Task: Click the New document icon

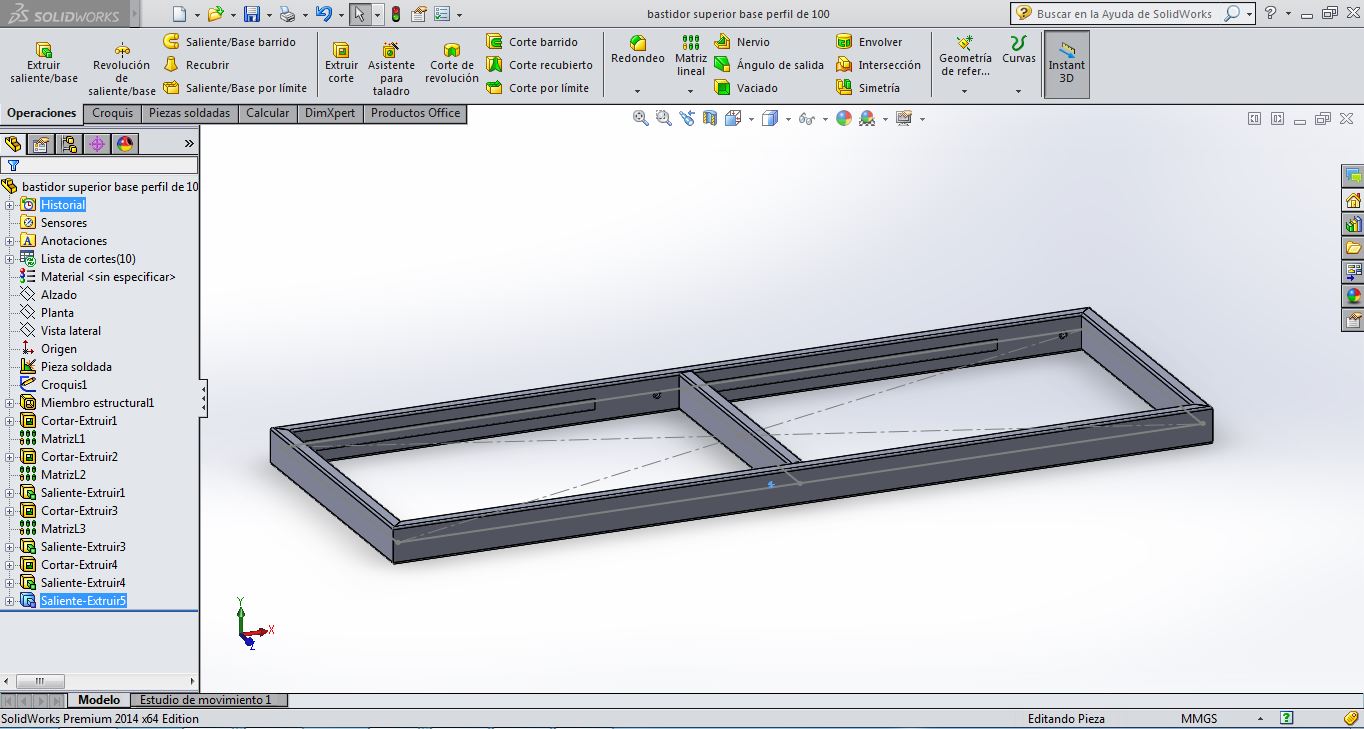Action: pos(179,14)
